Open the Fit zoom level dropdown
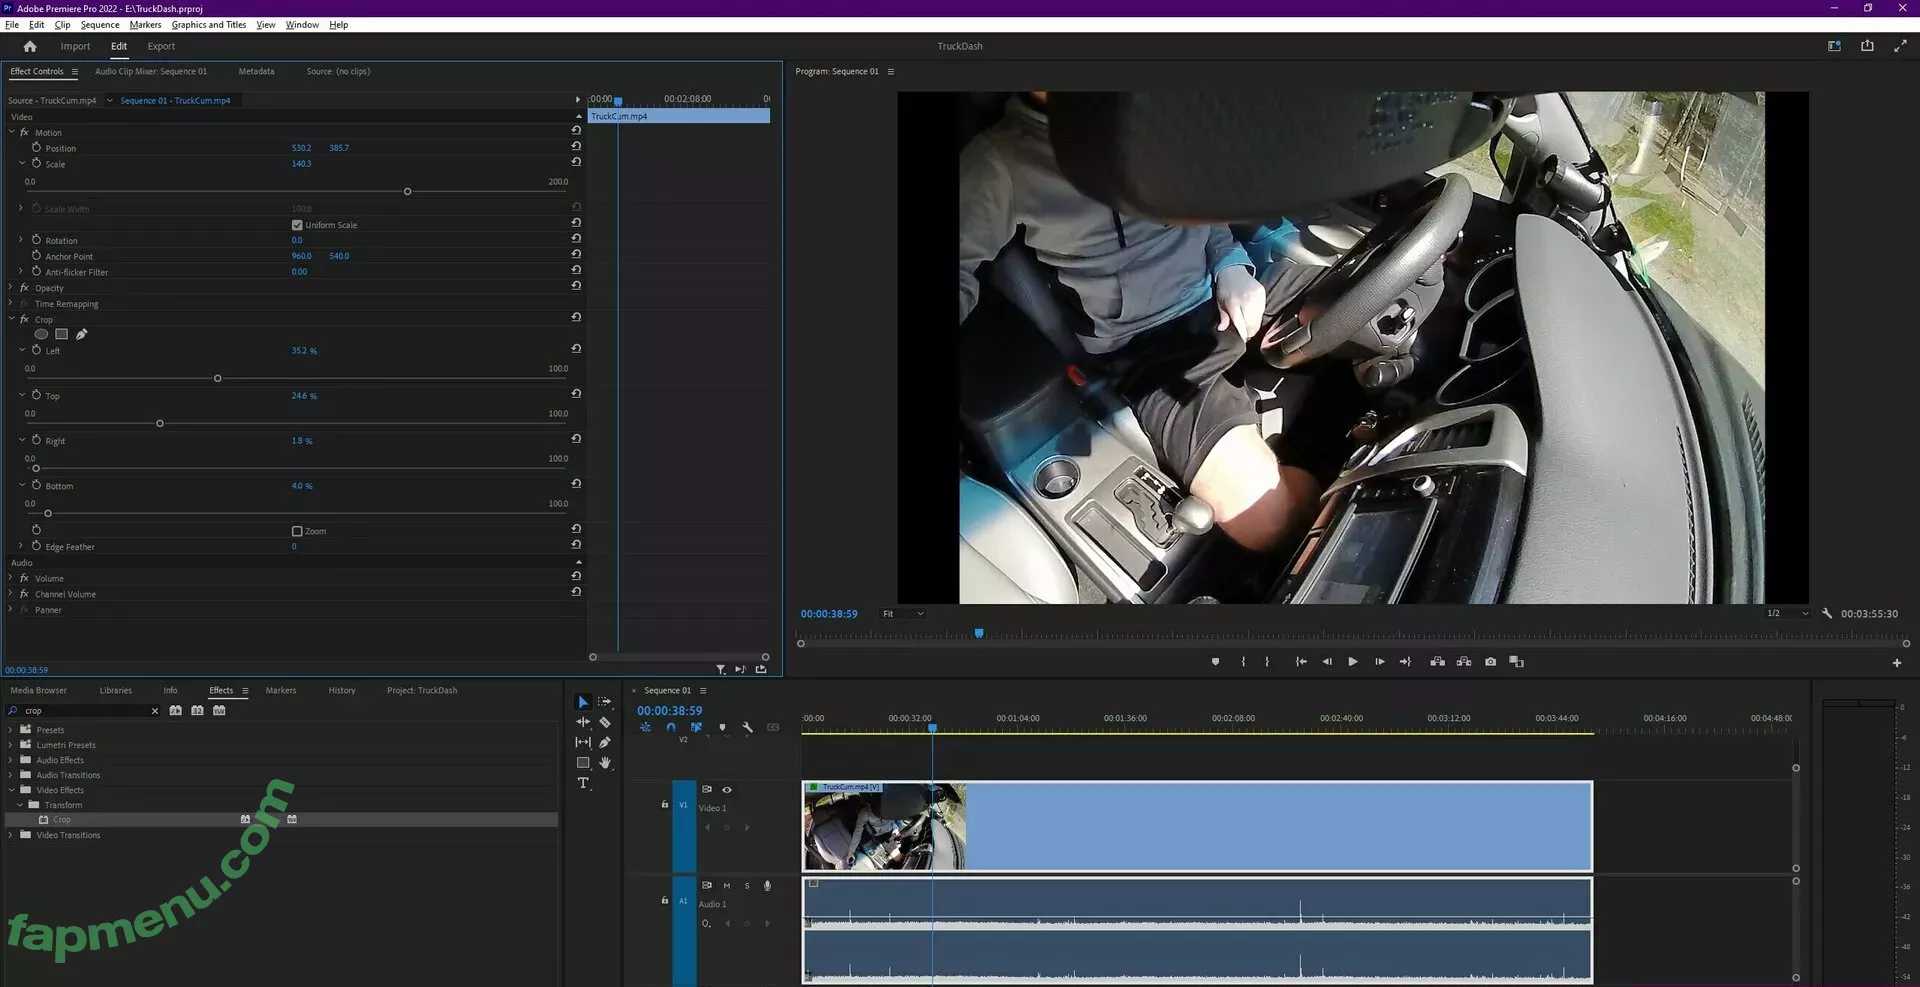Image resolution: width=1920 pixels, height=987 pixels. 903,614
